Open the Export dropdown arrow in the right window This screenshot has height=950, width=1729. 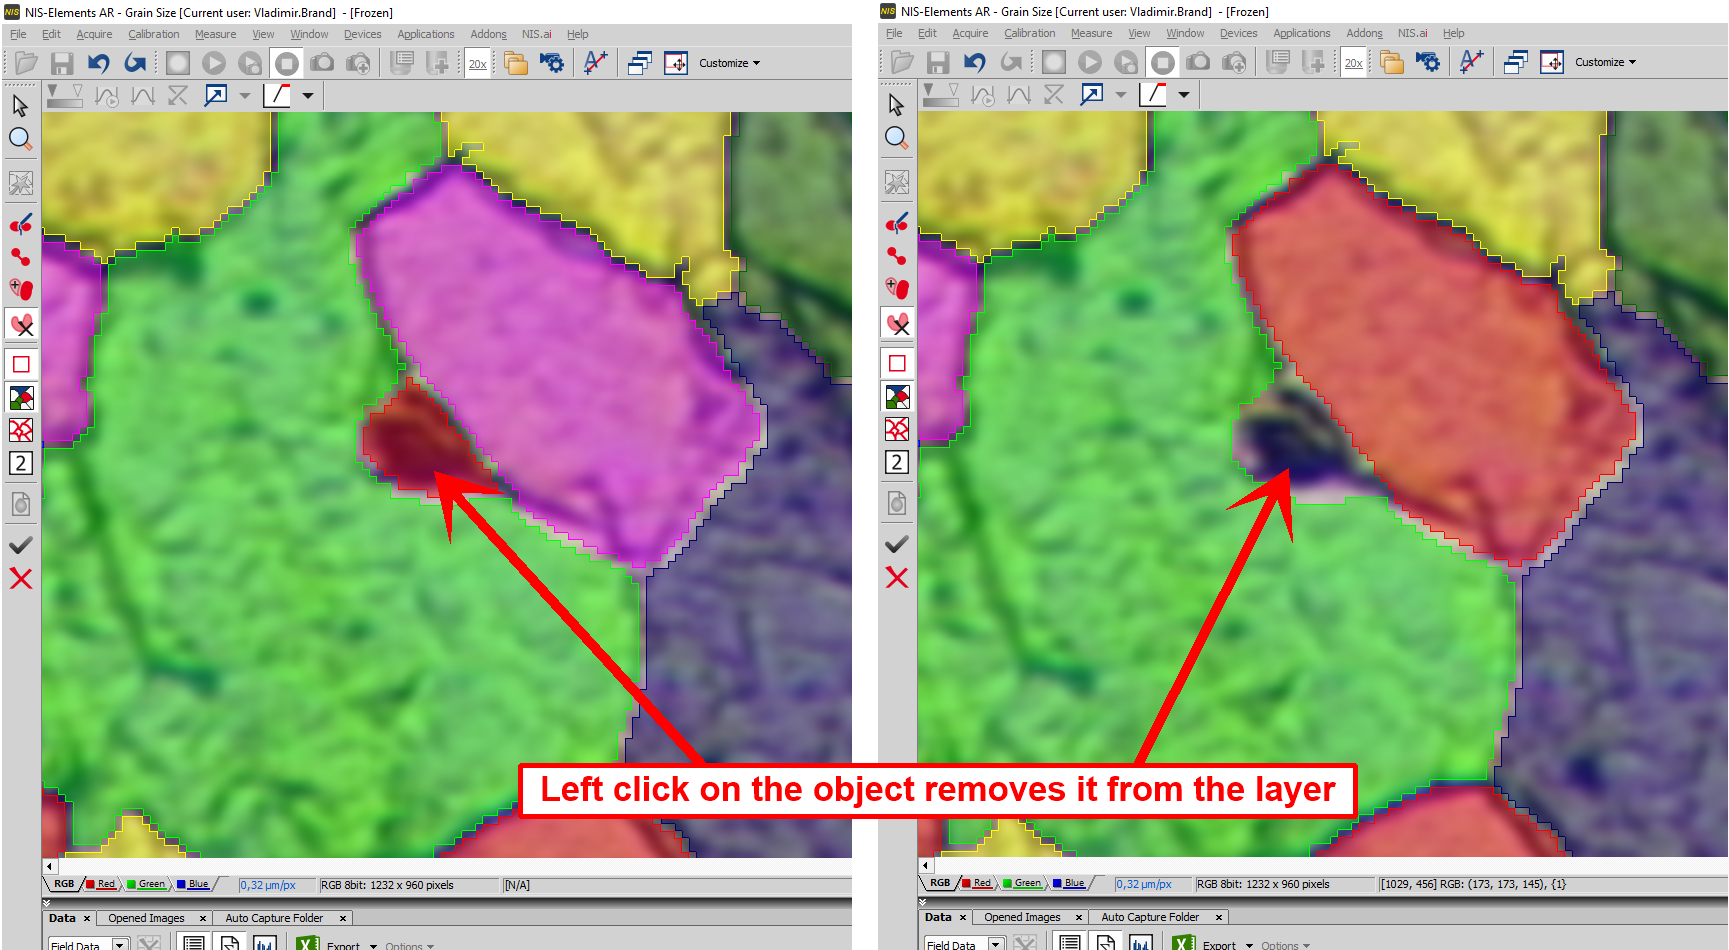[1249, 945]
